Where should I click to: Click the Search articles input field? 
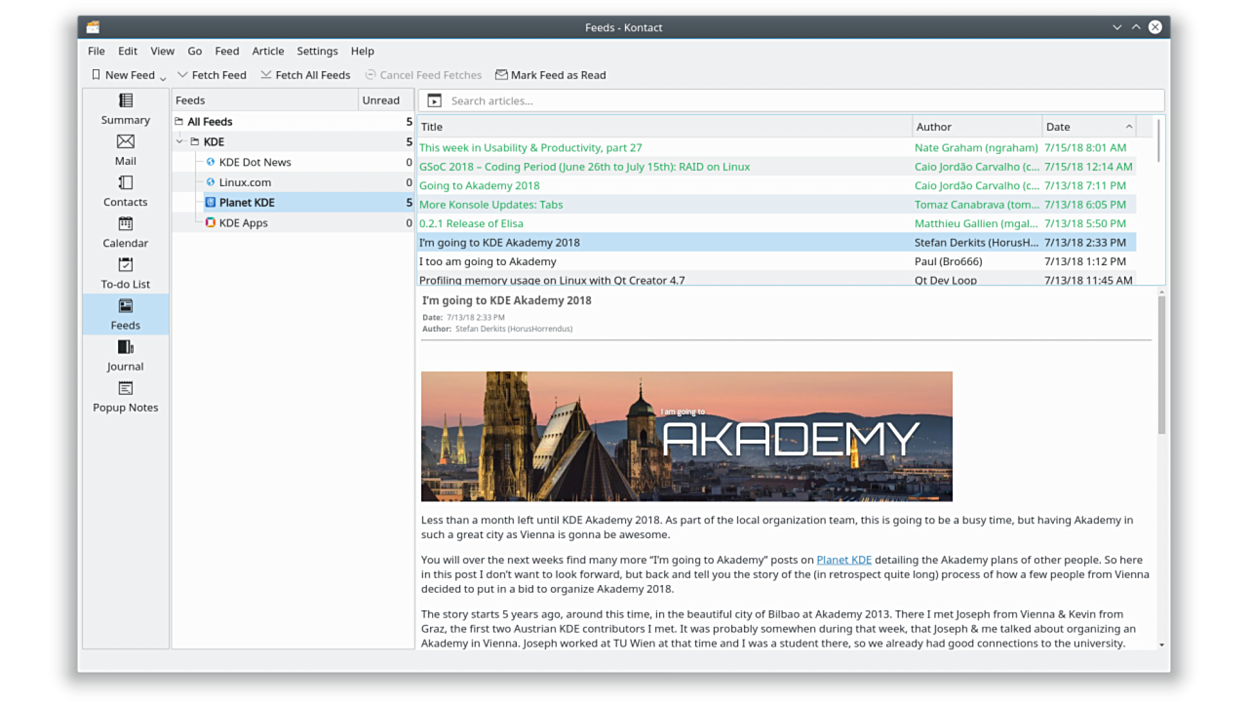click(800, 101)
